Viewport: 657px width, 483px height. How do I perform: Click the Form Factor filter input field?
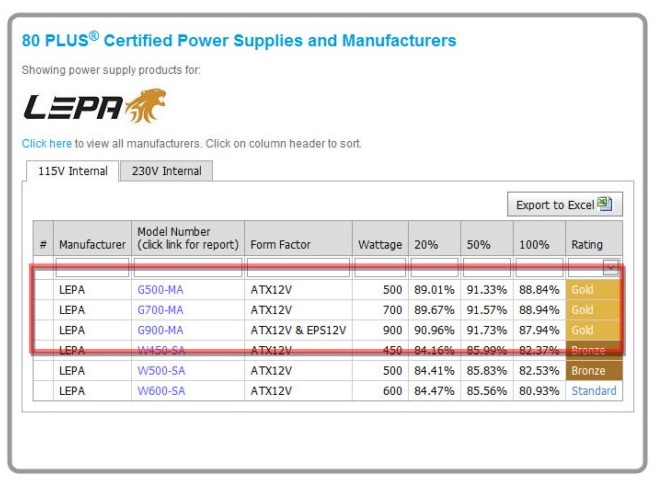298,268
